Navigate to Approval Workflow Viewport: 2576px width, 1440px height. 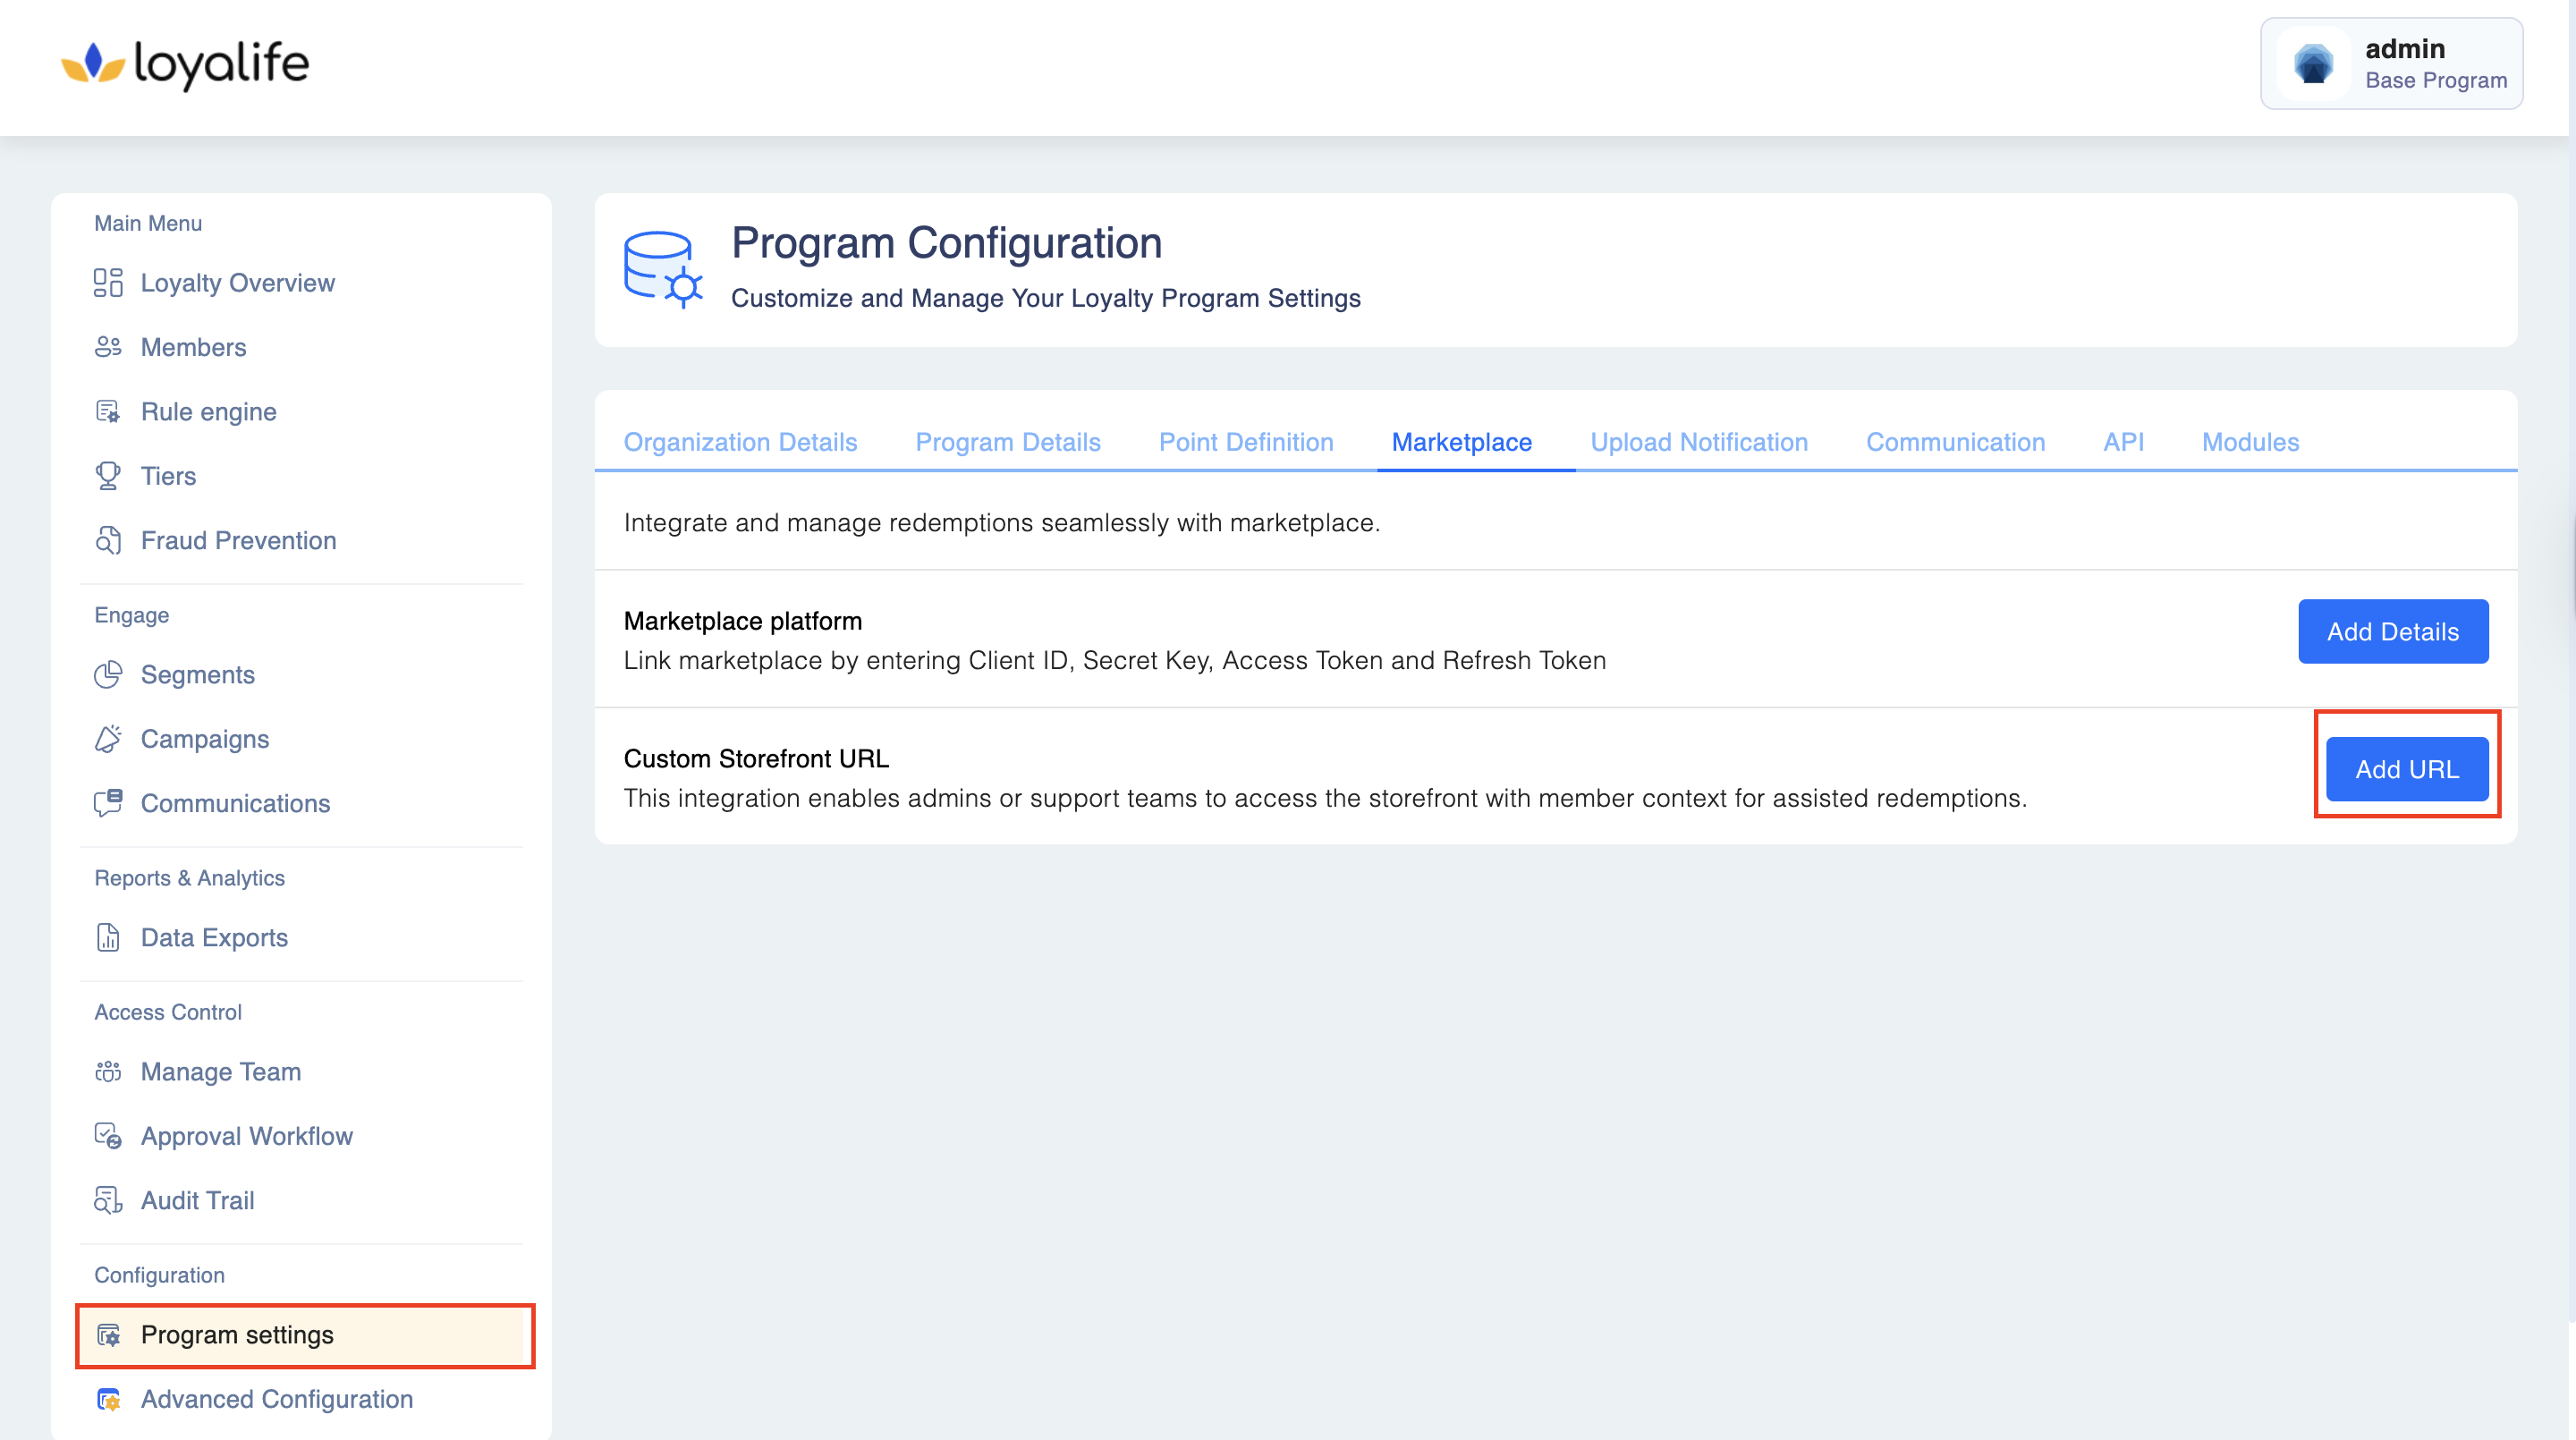pos(246,1136)
